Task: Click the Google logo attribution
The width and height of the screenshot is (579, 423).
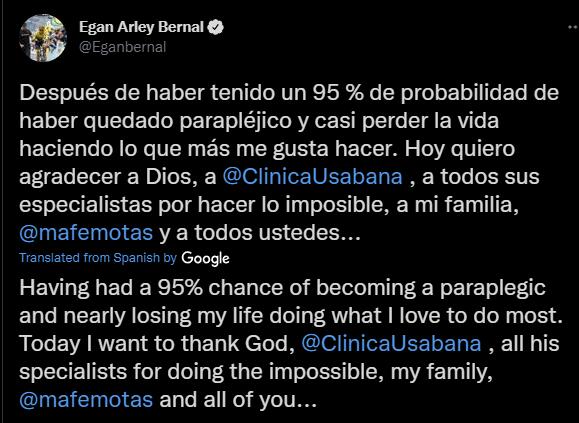Action: pos(205,258)
